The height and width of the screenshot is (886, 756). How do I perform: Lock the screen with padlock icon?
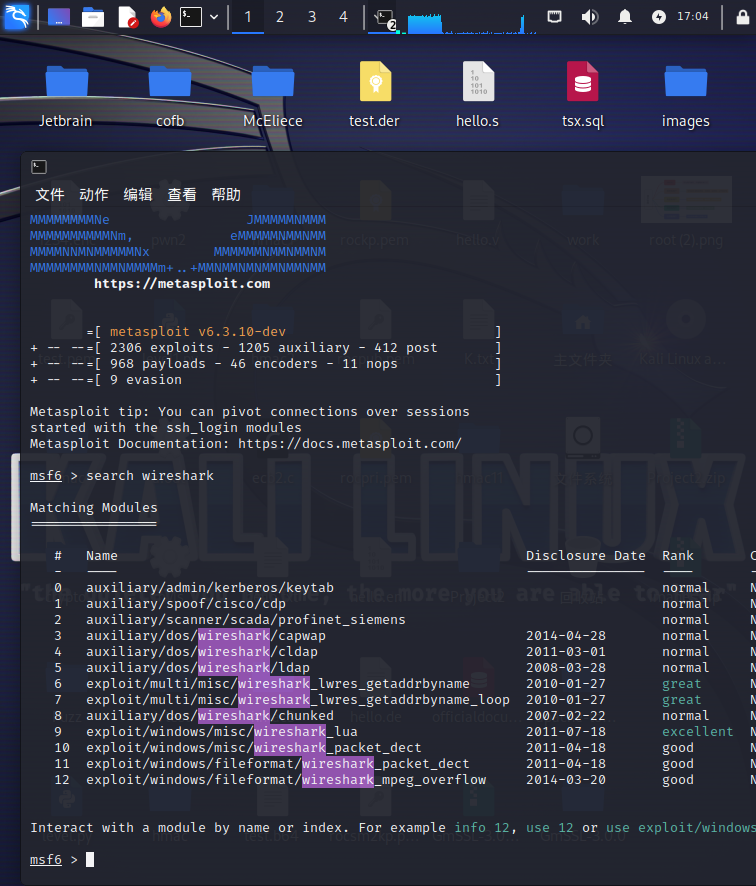(x=742, y=17)
